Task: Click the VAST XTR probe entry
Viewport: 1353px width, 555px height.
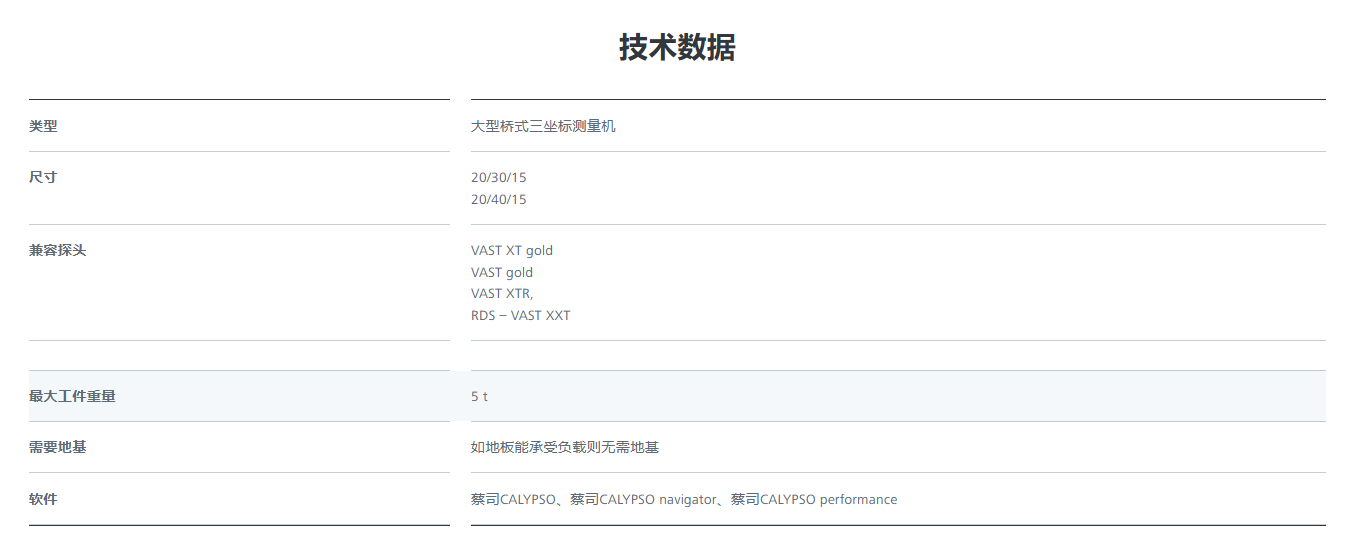Action: click(x=502, y=293)
